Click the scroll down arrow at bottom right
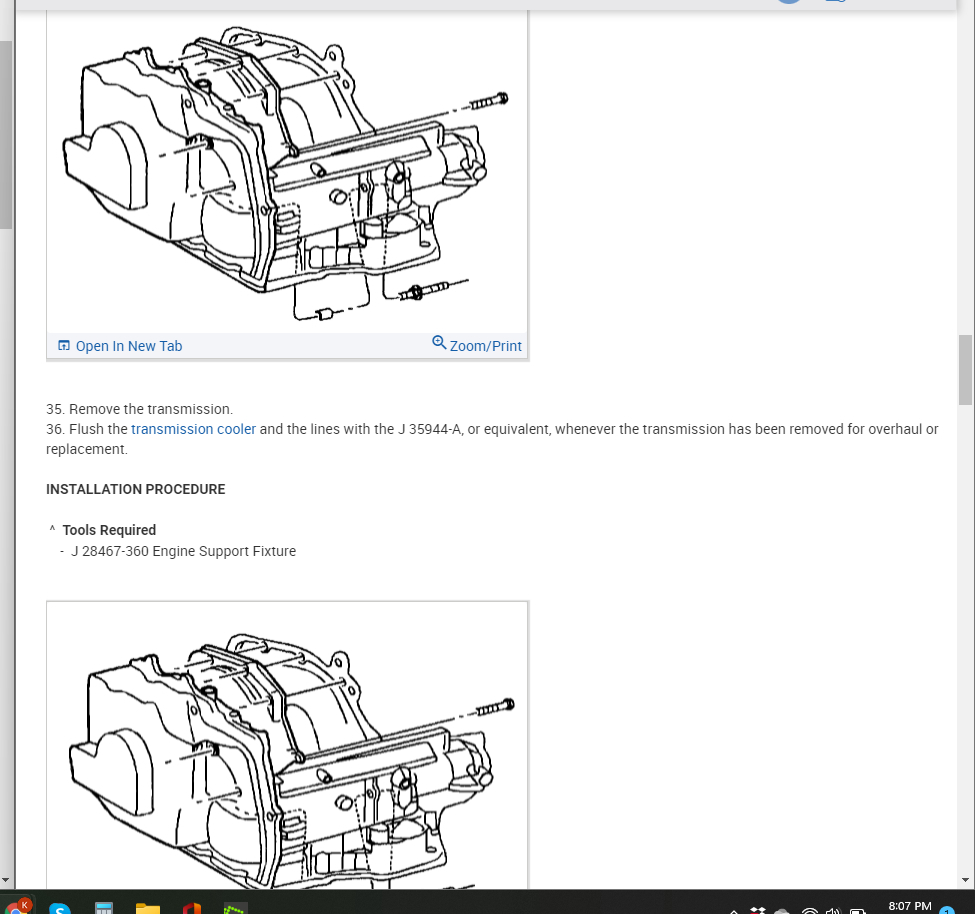The image size is (975, 914). point(965,880)
